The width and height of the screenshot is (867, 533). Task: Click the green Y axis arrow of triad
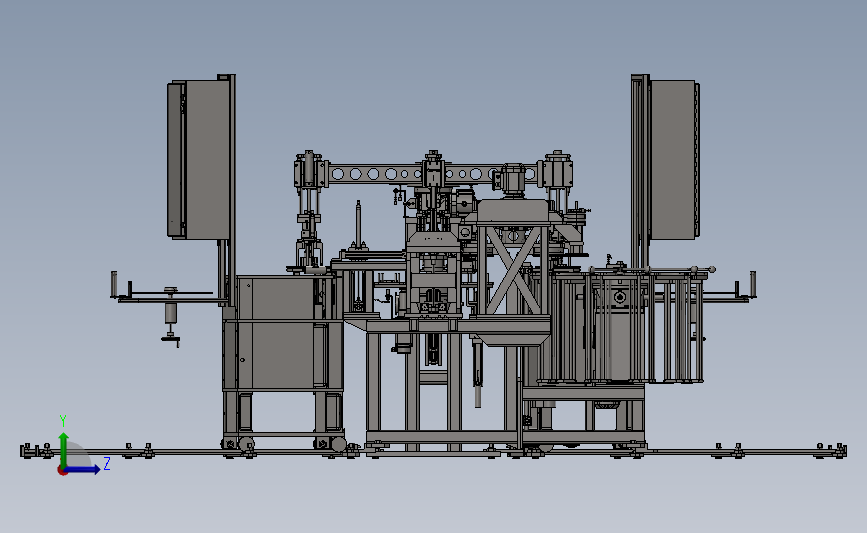tap(64, 450)
